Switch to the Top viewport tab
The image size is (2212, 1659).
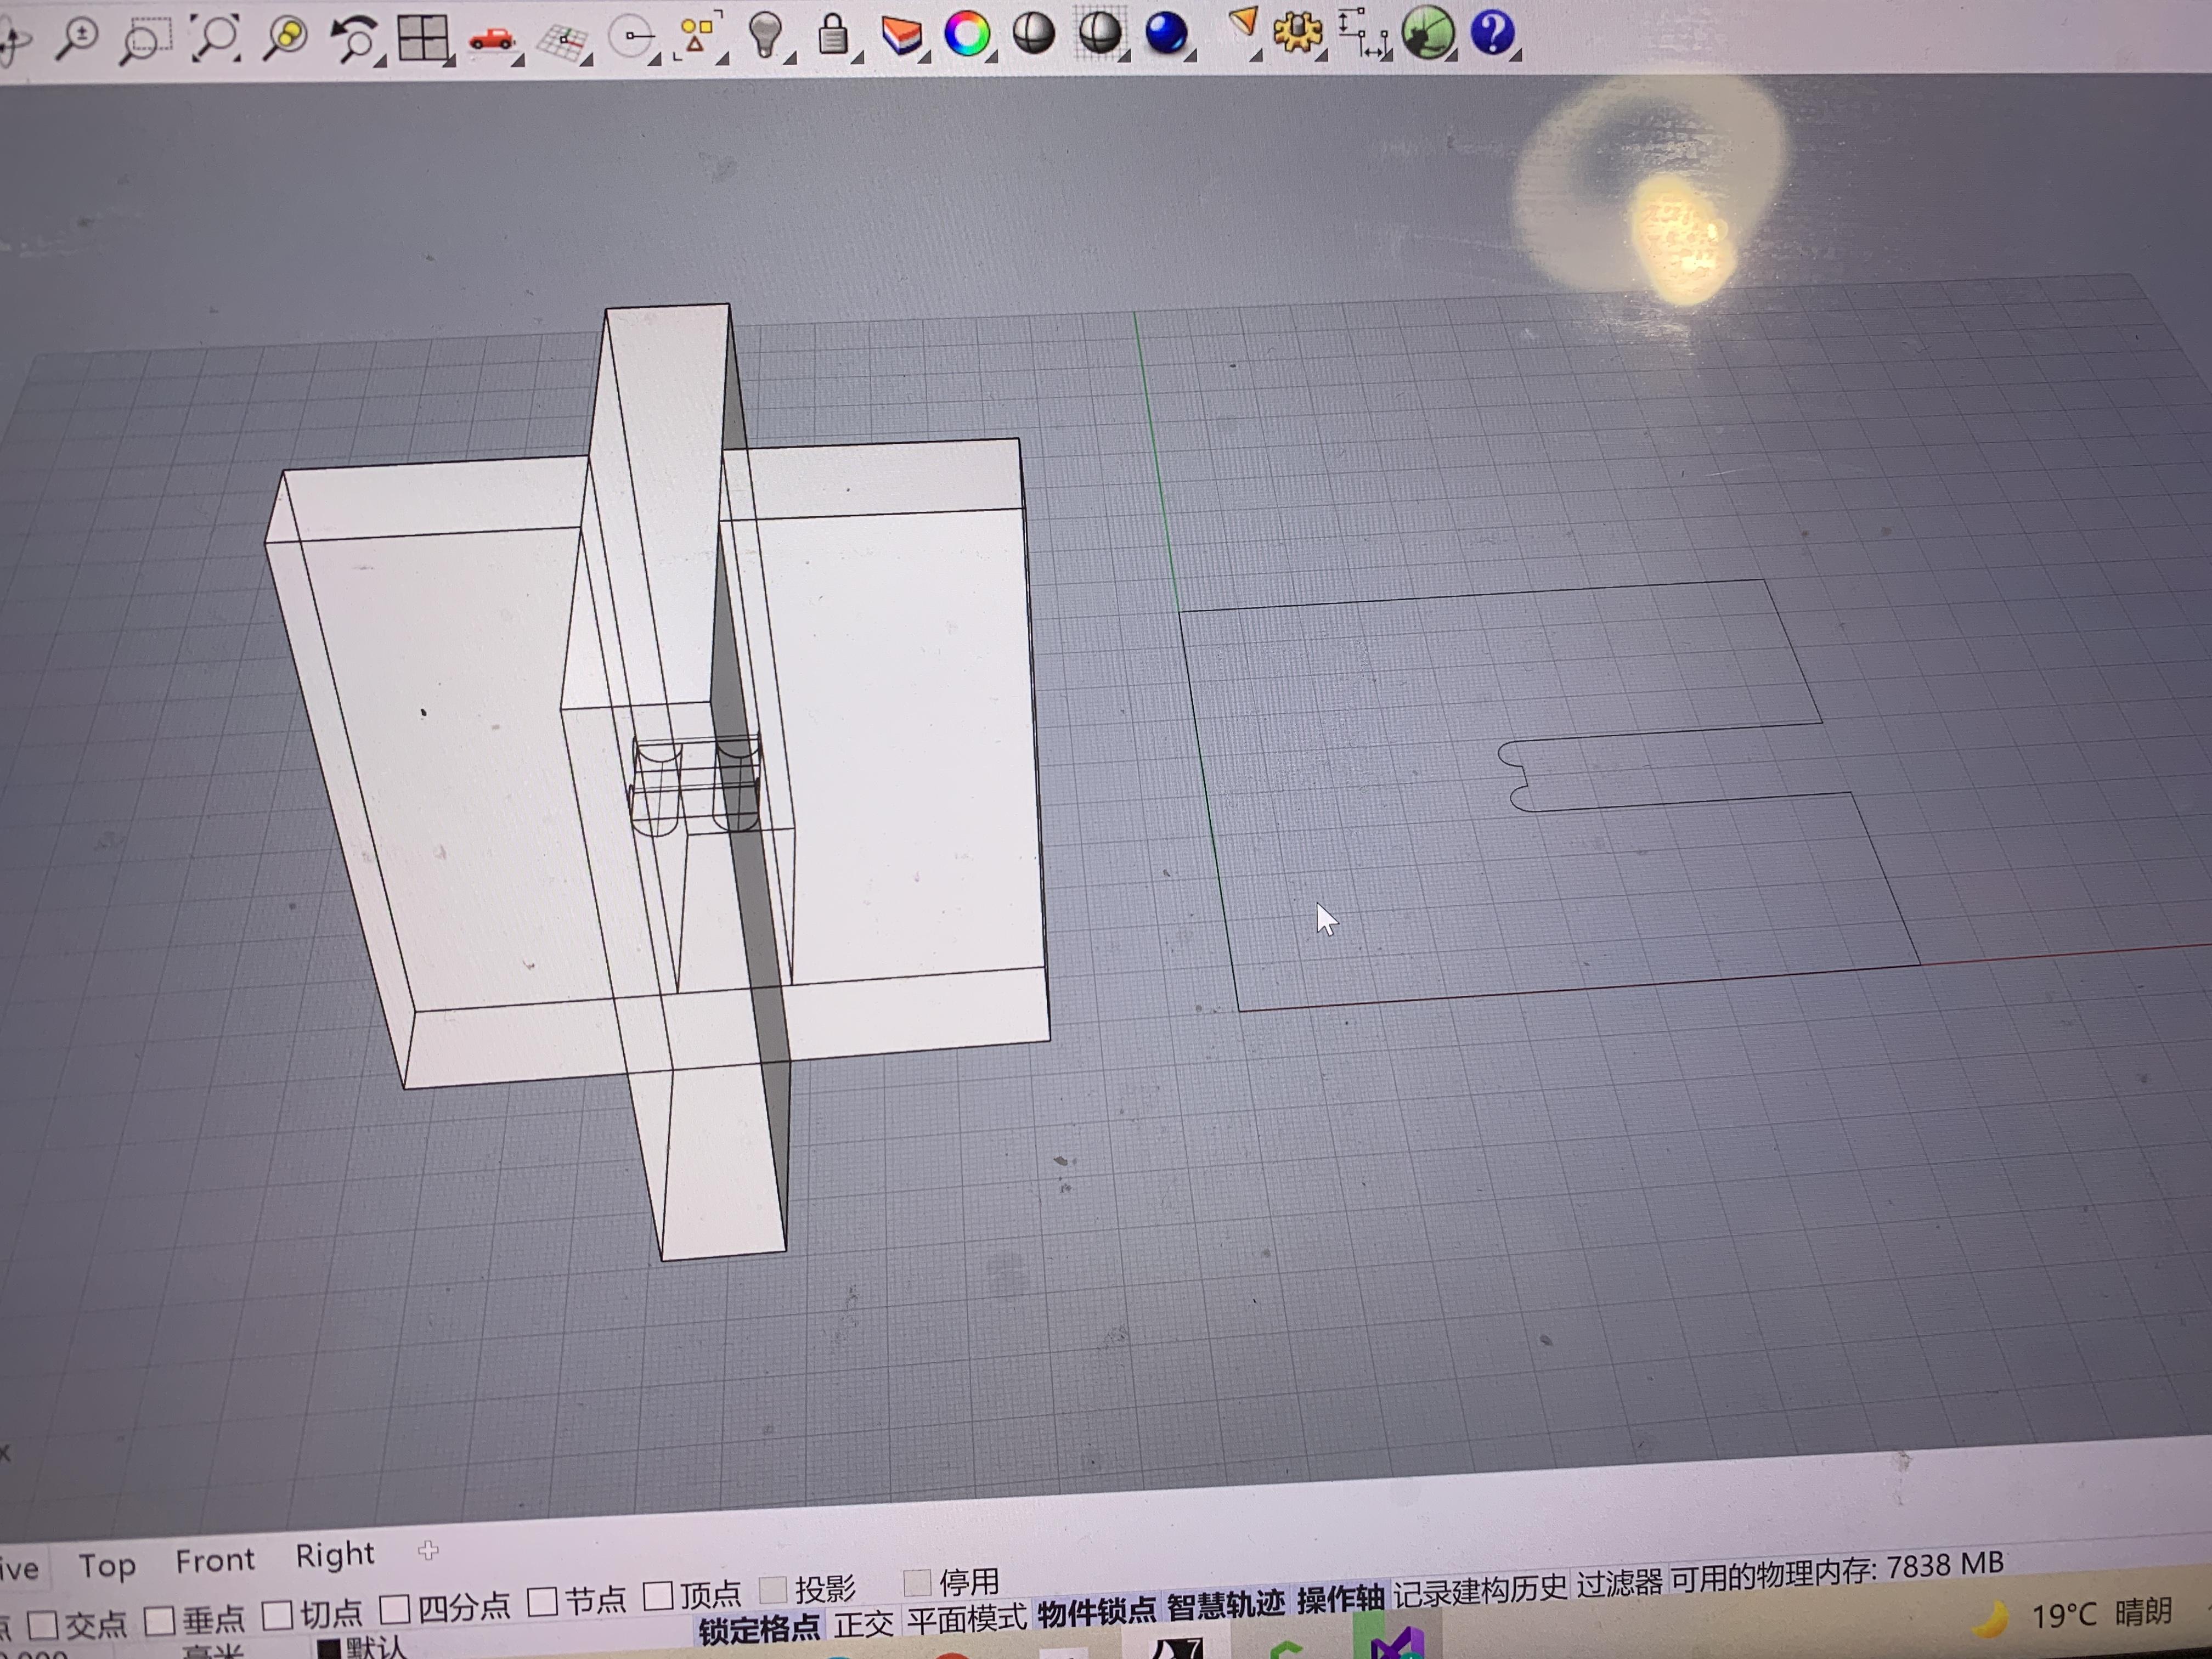(107, 1566)
